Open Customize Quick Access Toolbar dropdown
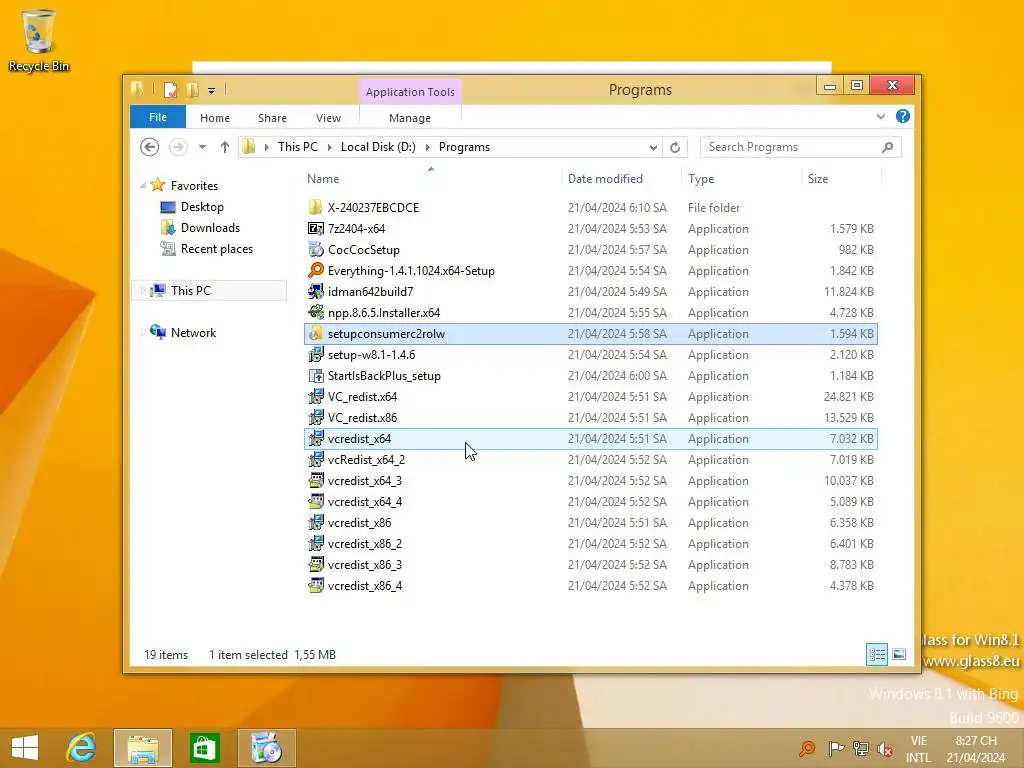This screenshot has width=1024, height=768. [x=212, y=91]
